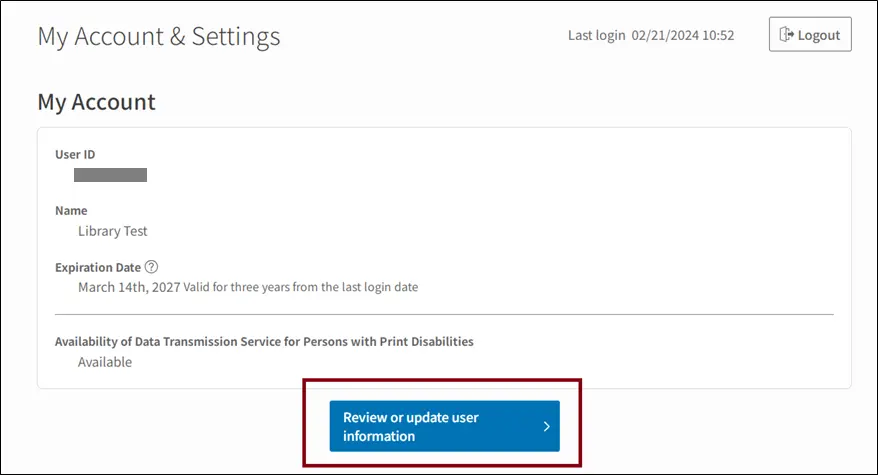Image resolution: width=878 pixels, height=475 pixels.
Task: Click the Expiration Date label
Action: pos(97,268)
